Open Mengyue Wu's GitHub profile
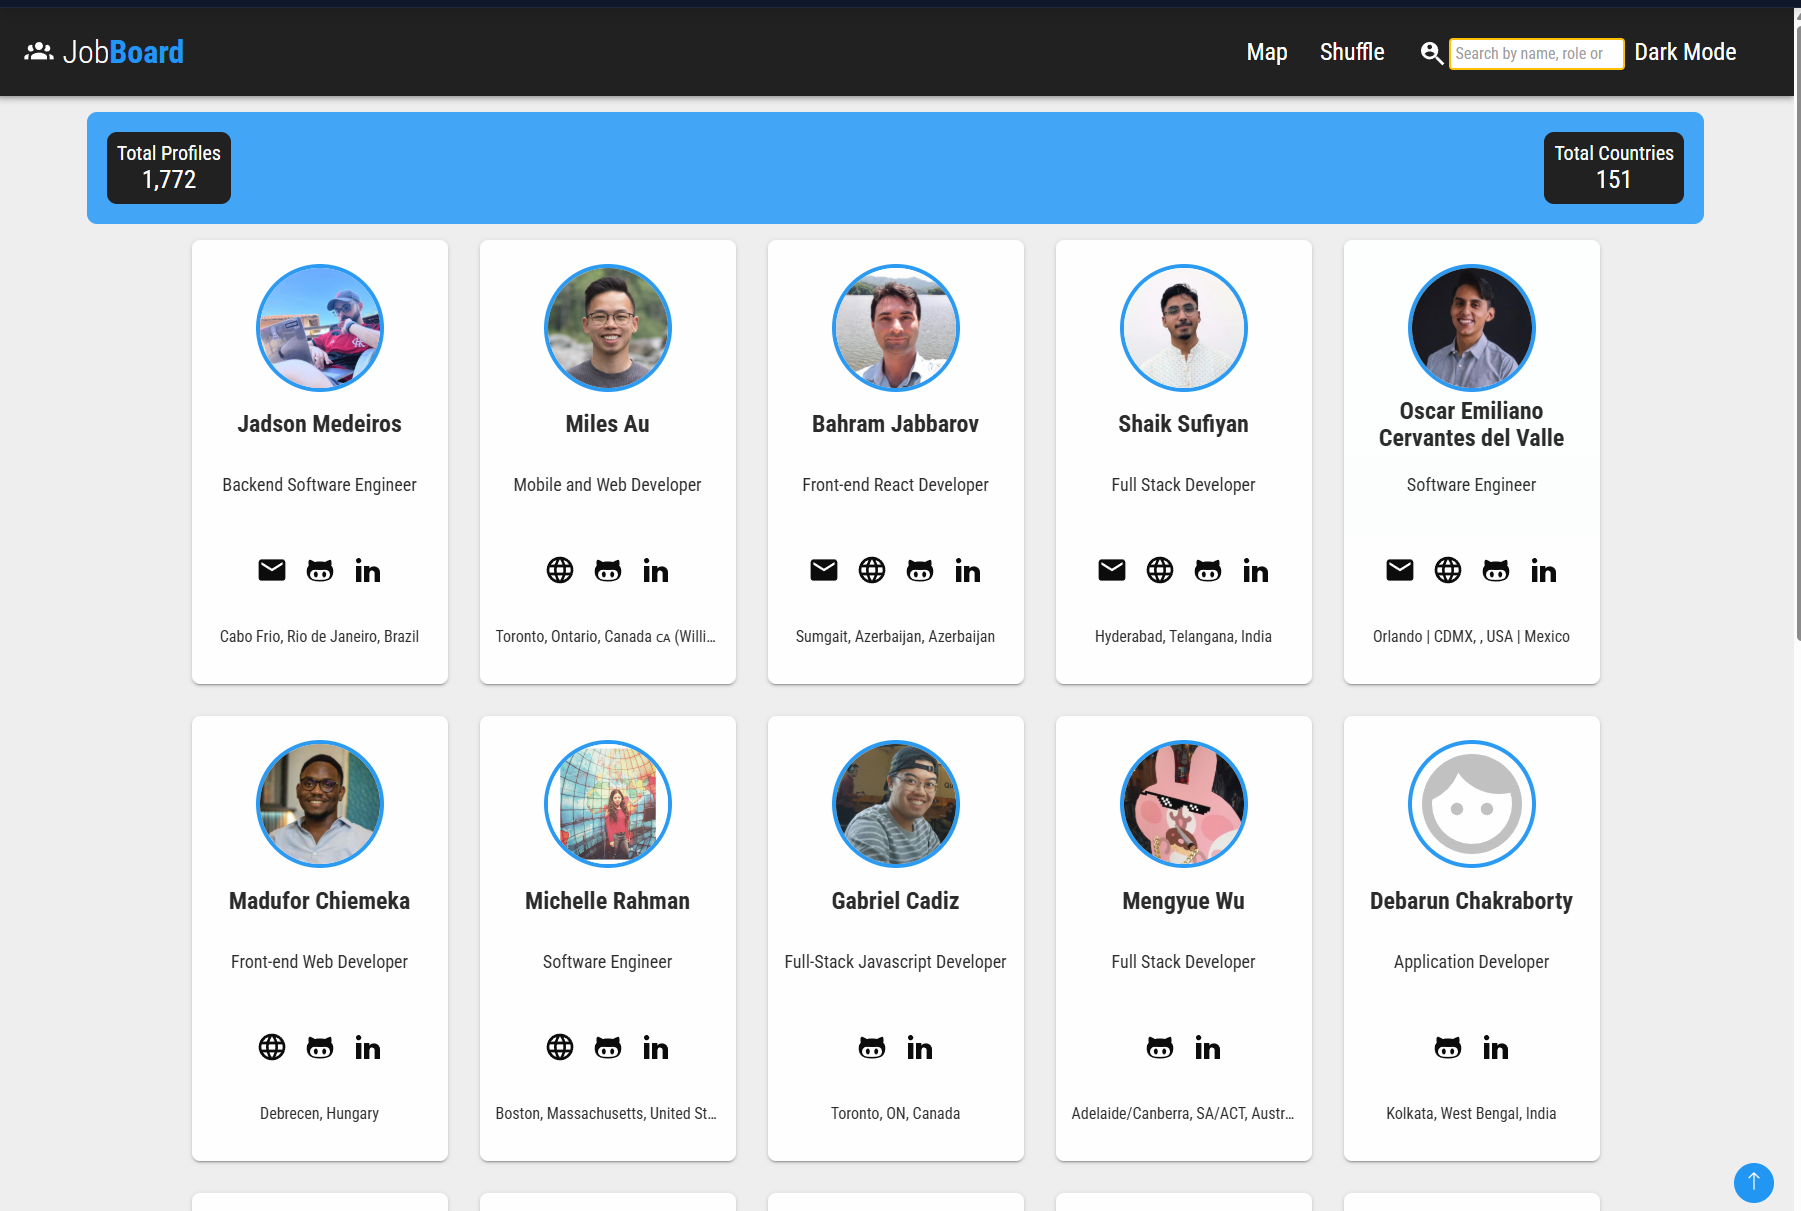The width and height of the screenshot is (1801, 1211). (x=1160, y=1047)
